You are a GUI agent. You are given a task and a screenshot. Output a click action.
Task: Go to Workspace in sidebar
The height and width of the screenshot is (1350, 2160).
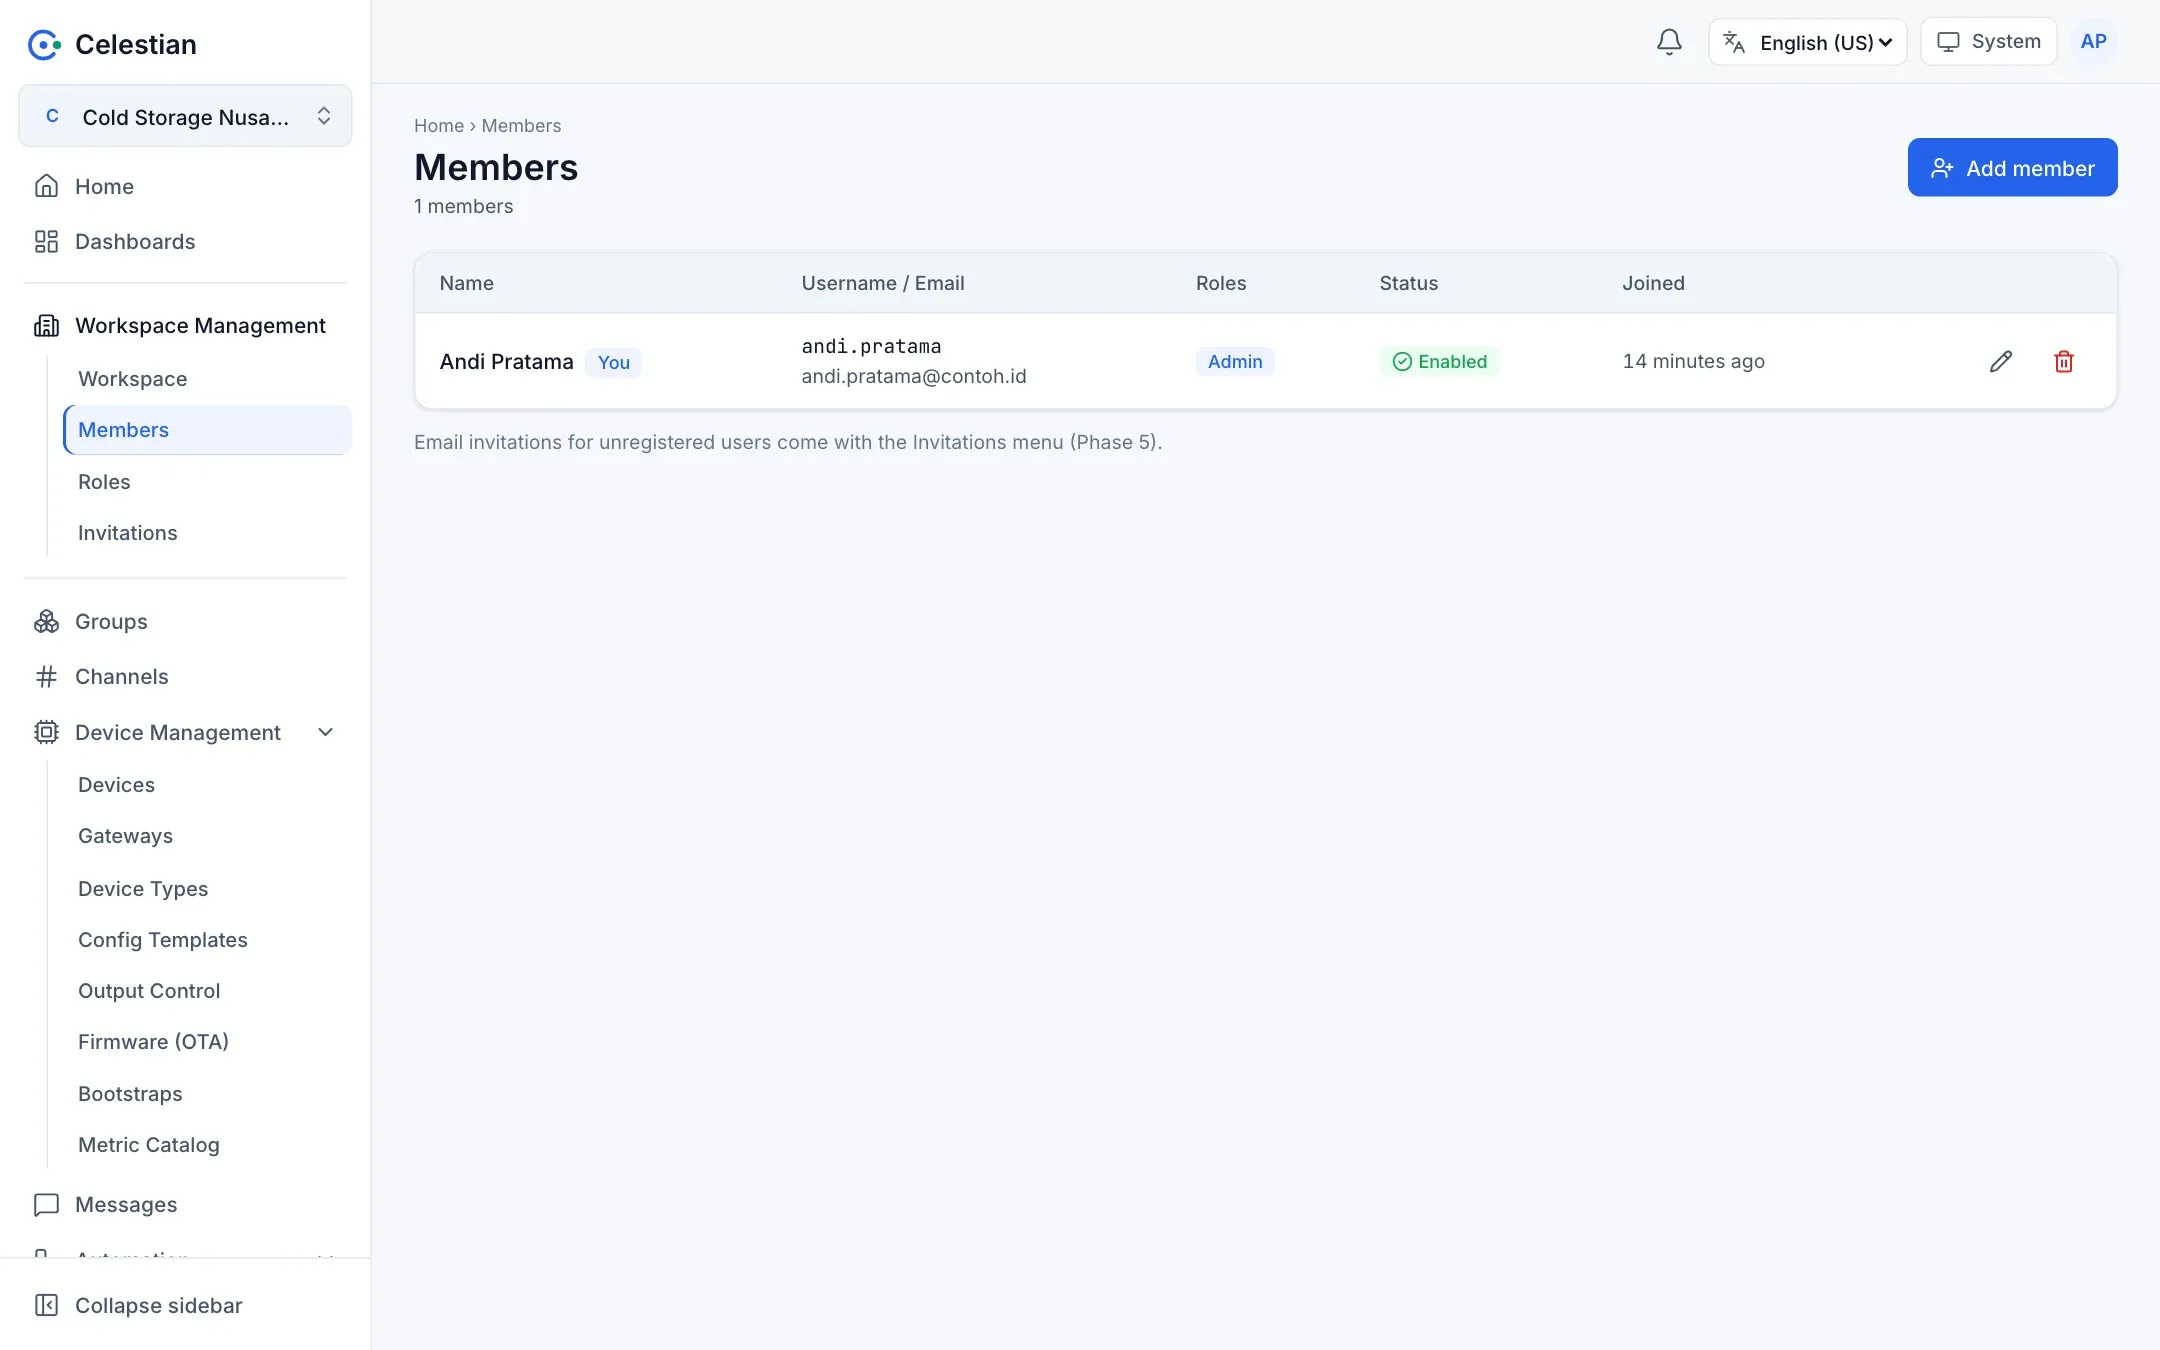pyautogui.click(x=133, y=379)
